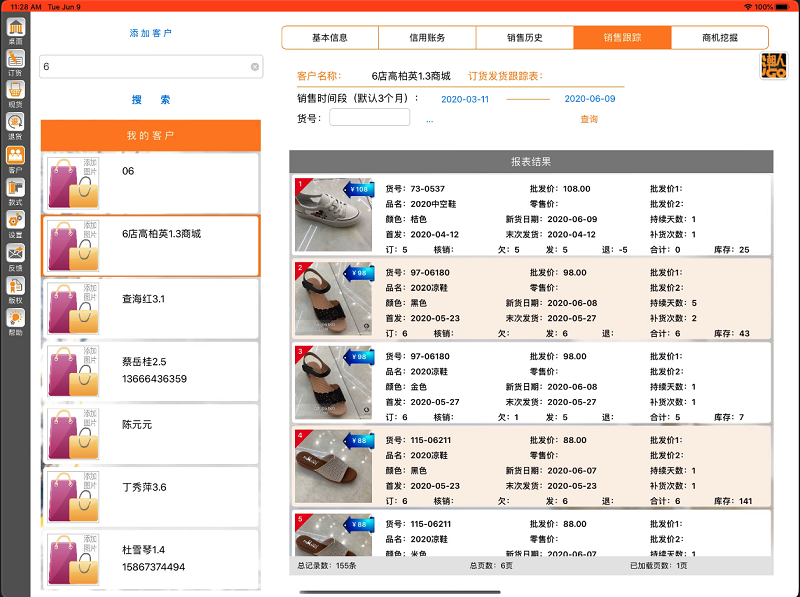The width and height of the screenshot is (800, 597).
Task: Click the 搜索 search button
Action: 151,100
